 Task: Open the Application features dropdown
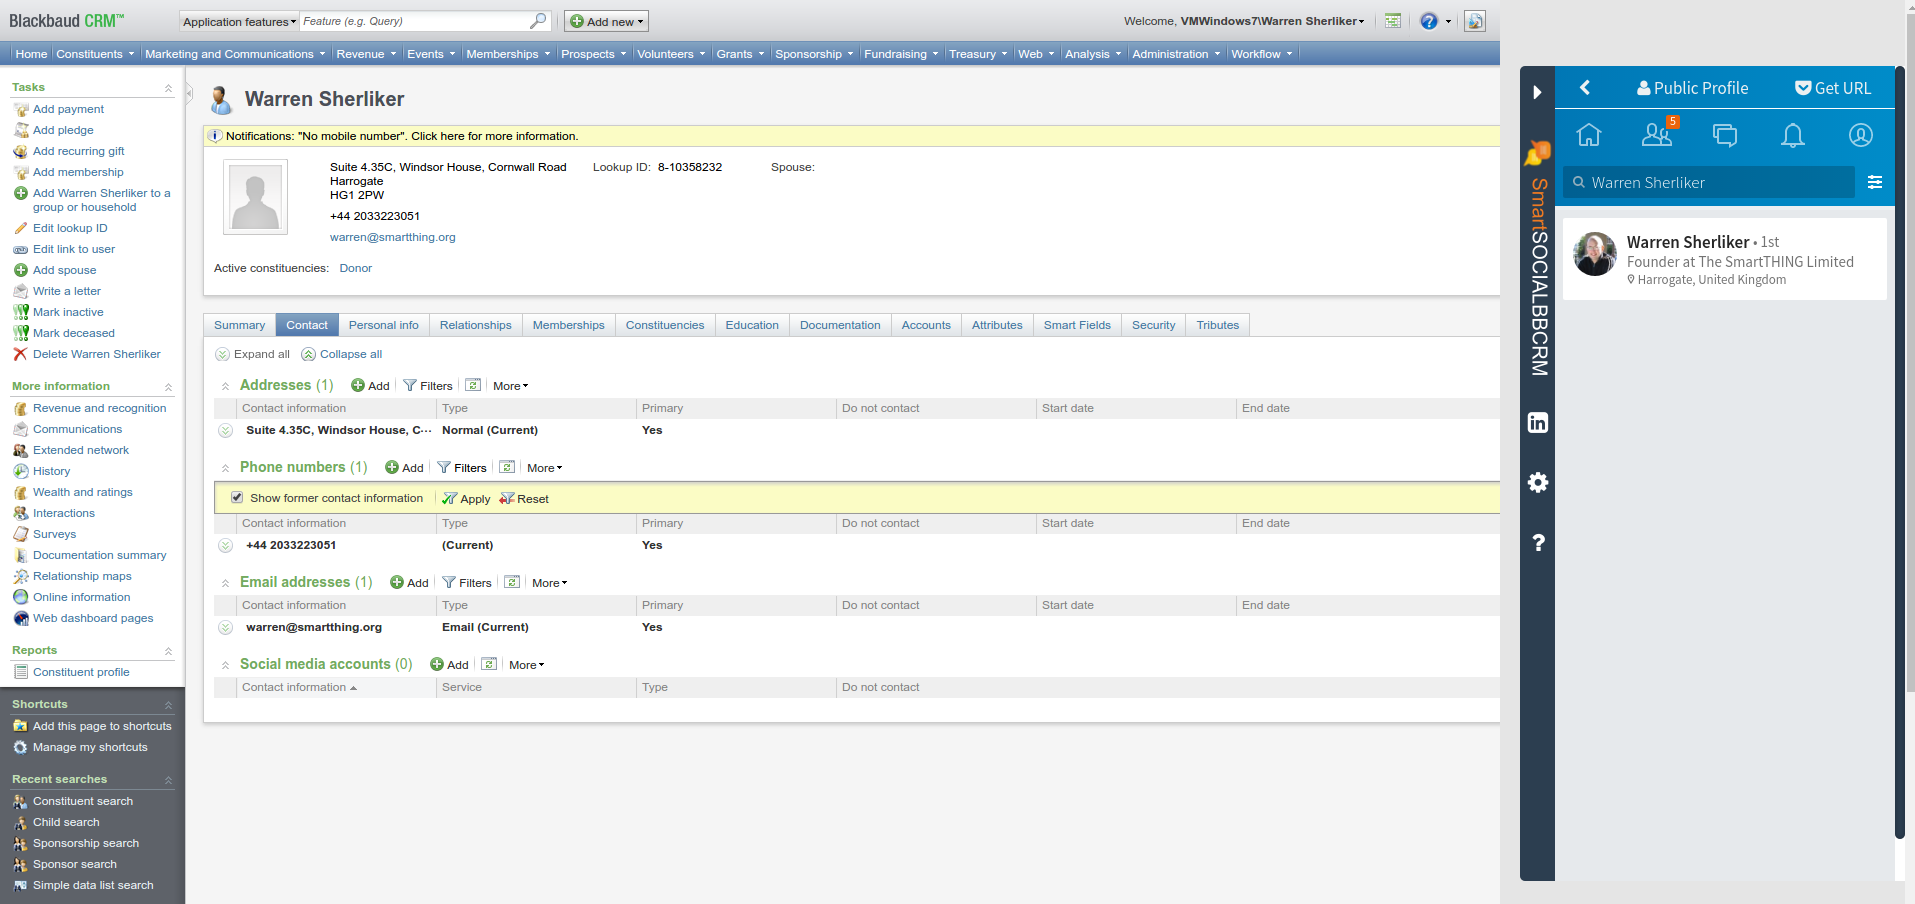[239, 21]
